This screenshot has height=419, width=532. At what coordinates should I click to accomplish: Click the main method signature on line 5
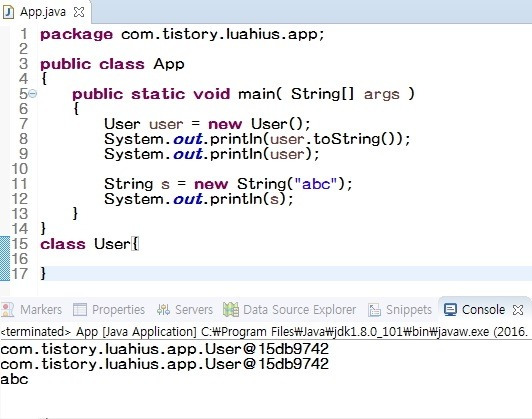[243, 94]
